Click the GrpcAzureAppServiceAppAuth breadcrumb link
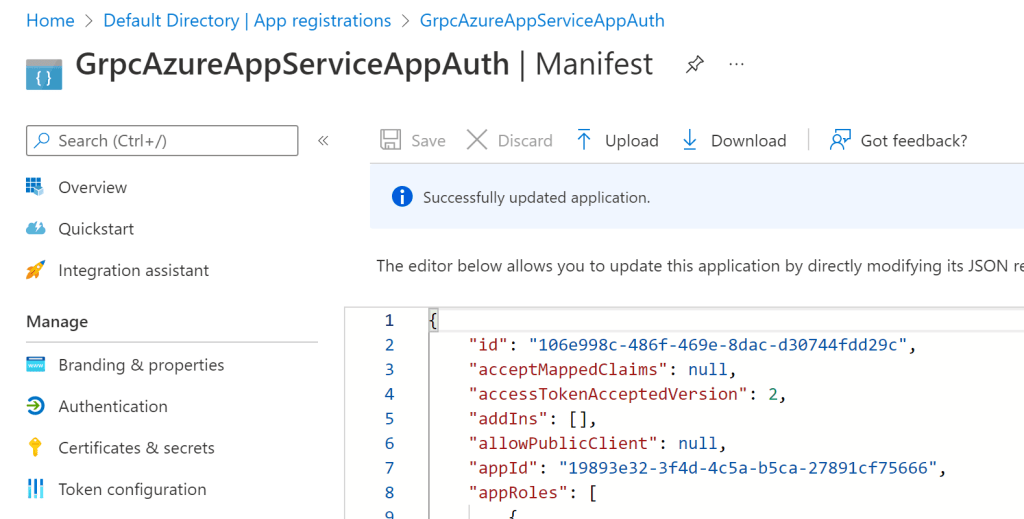Viewport: 1024px width, 519px height. click(x=542, y=20)
